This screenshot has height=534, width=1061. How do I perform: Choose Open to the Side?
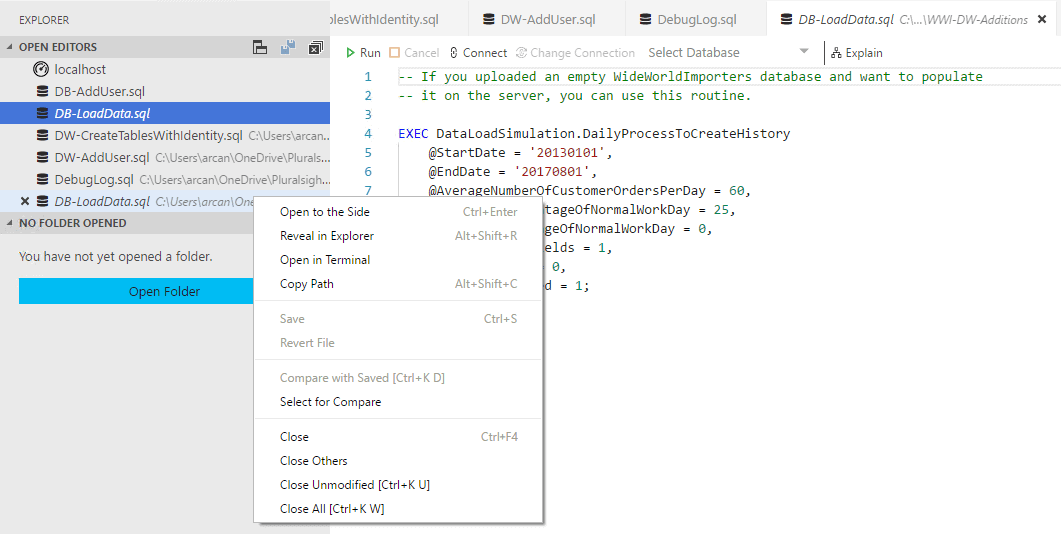325,212
